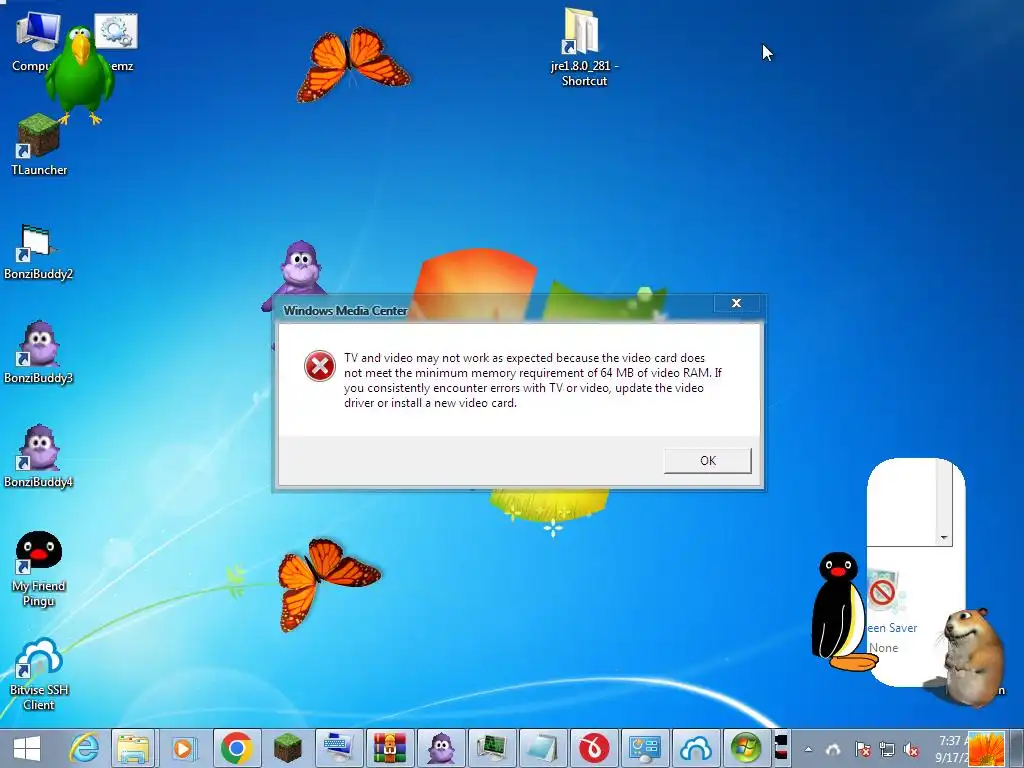
Task: Click the Screen Saver link in partial window
Action: tap(892, 628)
